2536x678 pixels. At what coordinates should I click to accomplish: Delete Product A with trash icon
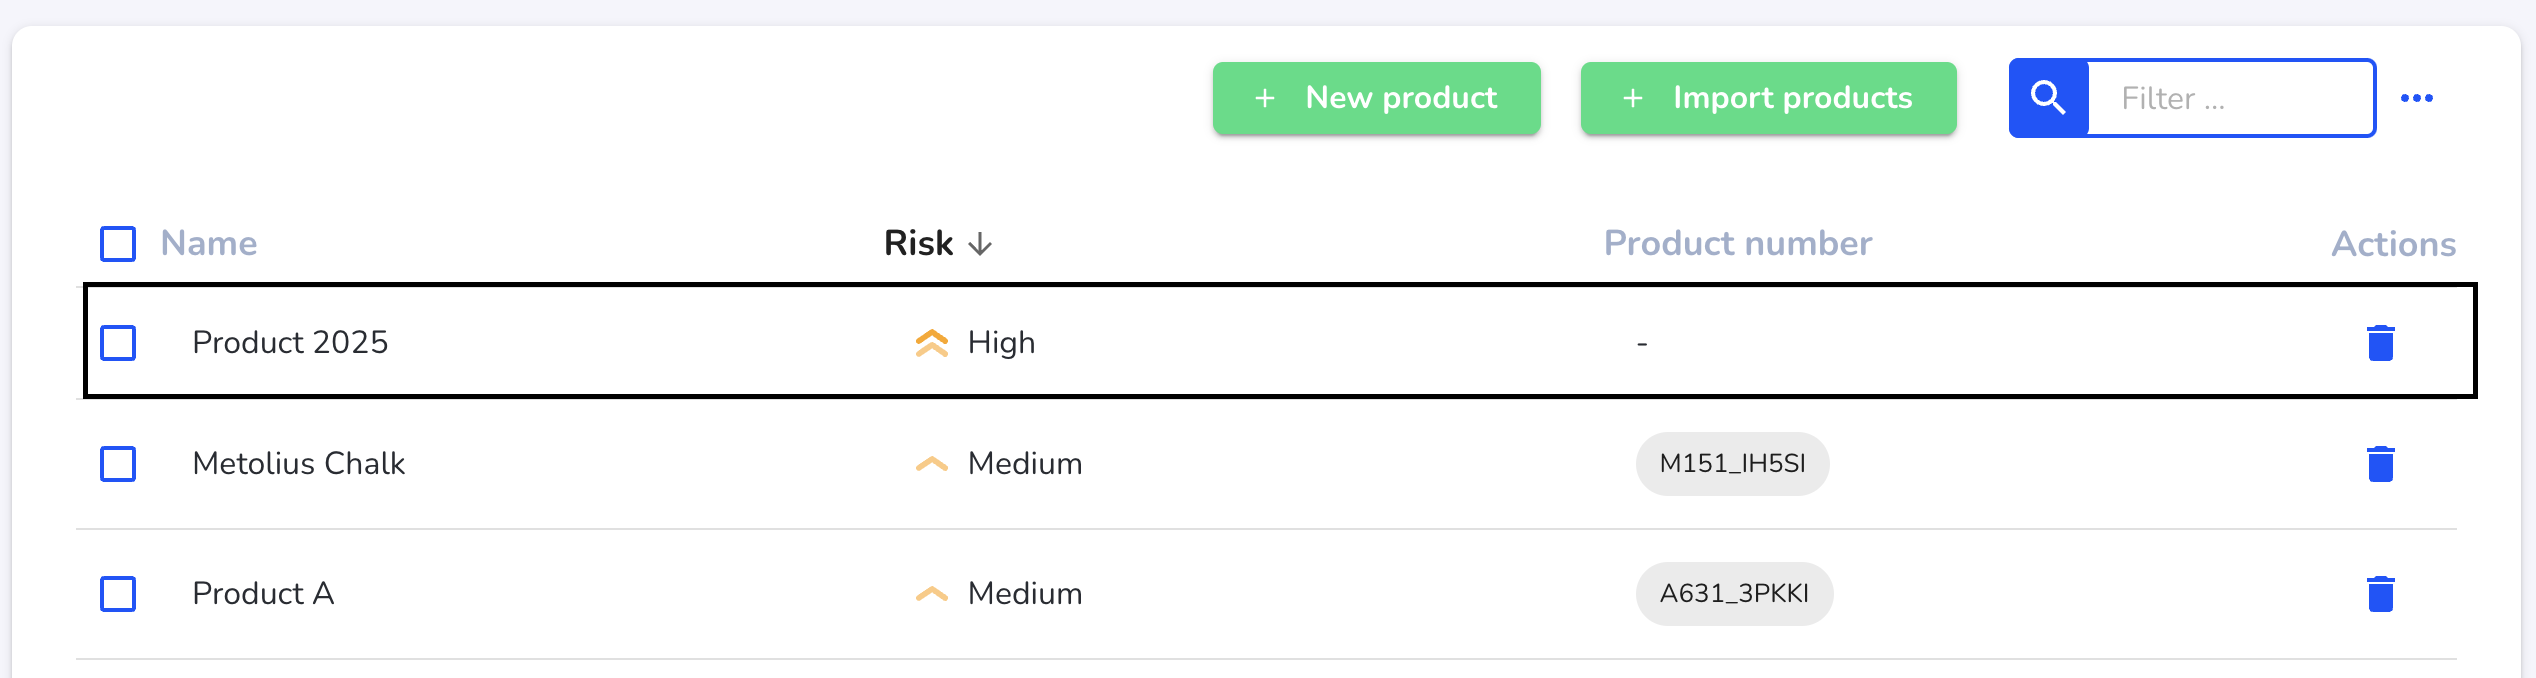tap(2380, 594)
